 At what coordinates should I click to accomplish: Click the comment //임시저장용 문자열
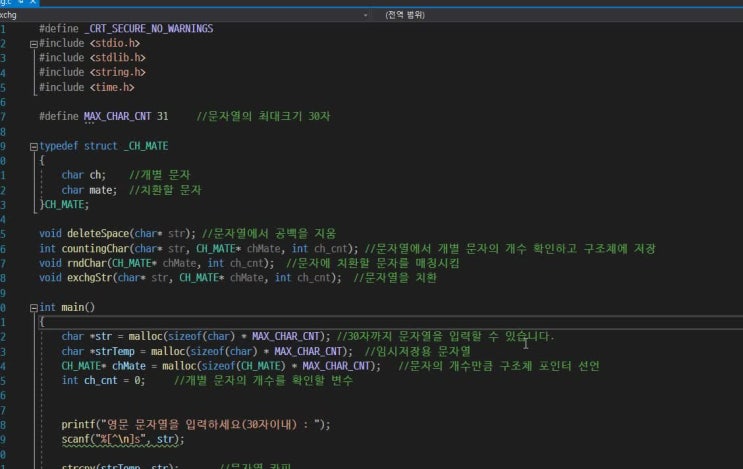pos(417,352)
